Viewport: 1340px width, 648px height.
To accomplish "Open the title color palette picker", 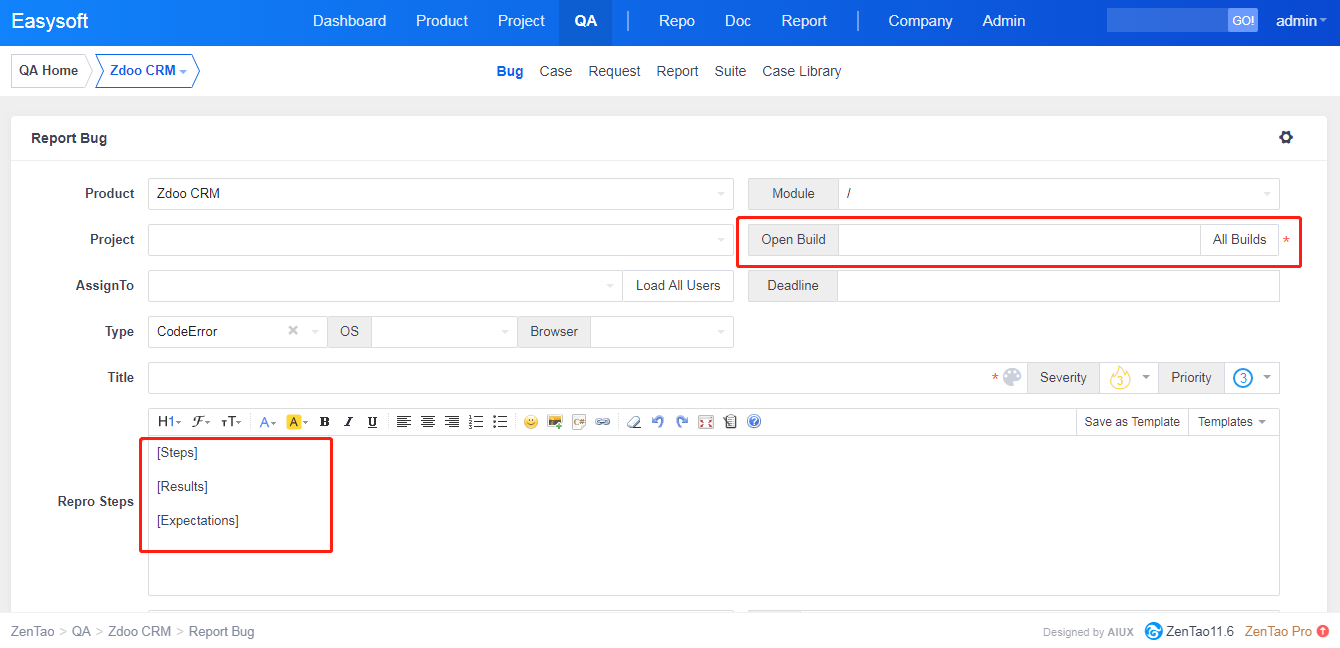I will 1012,377.
